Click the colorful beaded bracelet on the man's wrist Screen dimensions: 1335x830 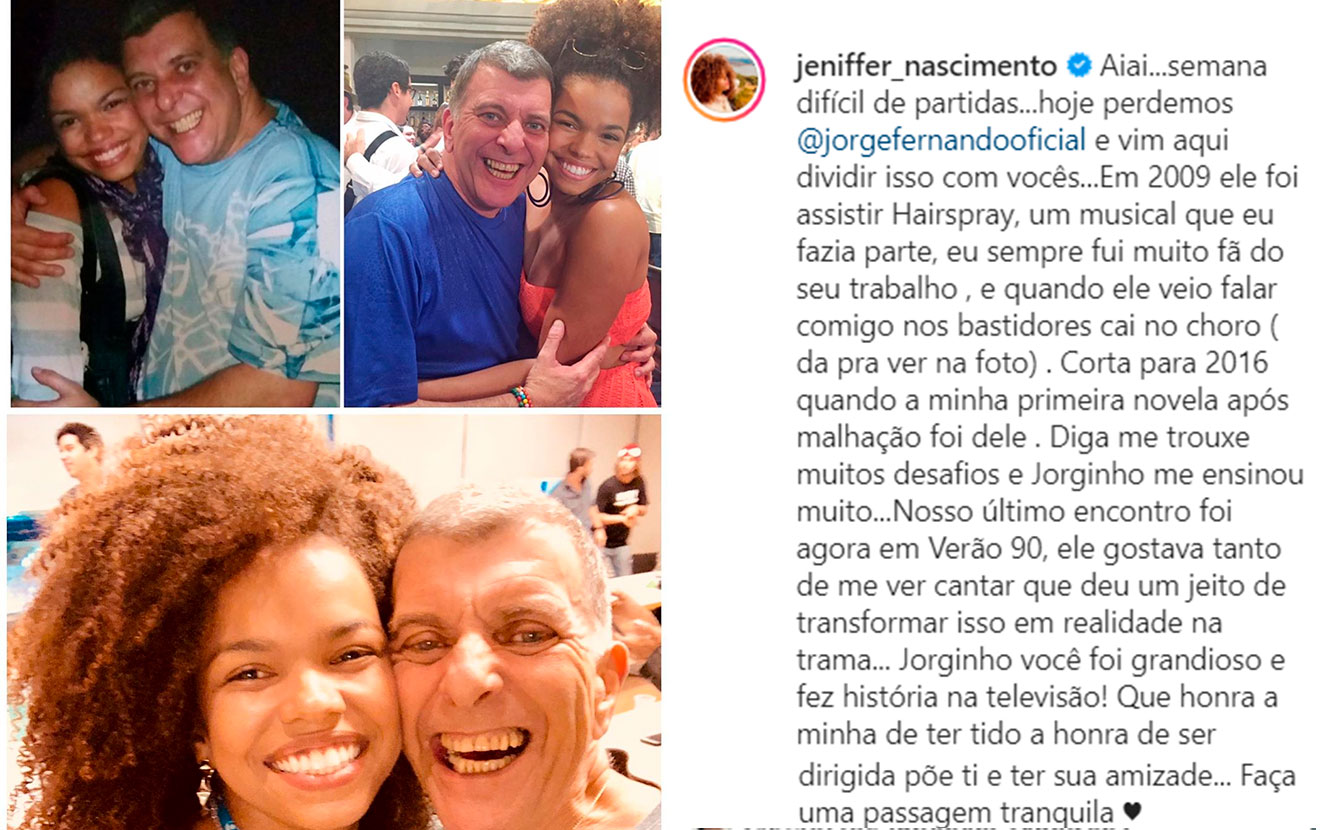520,396
